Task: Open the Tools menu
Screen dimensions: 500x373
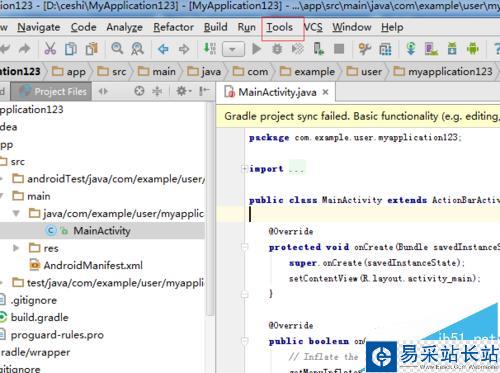Action: [x=279, y=27]
